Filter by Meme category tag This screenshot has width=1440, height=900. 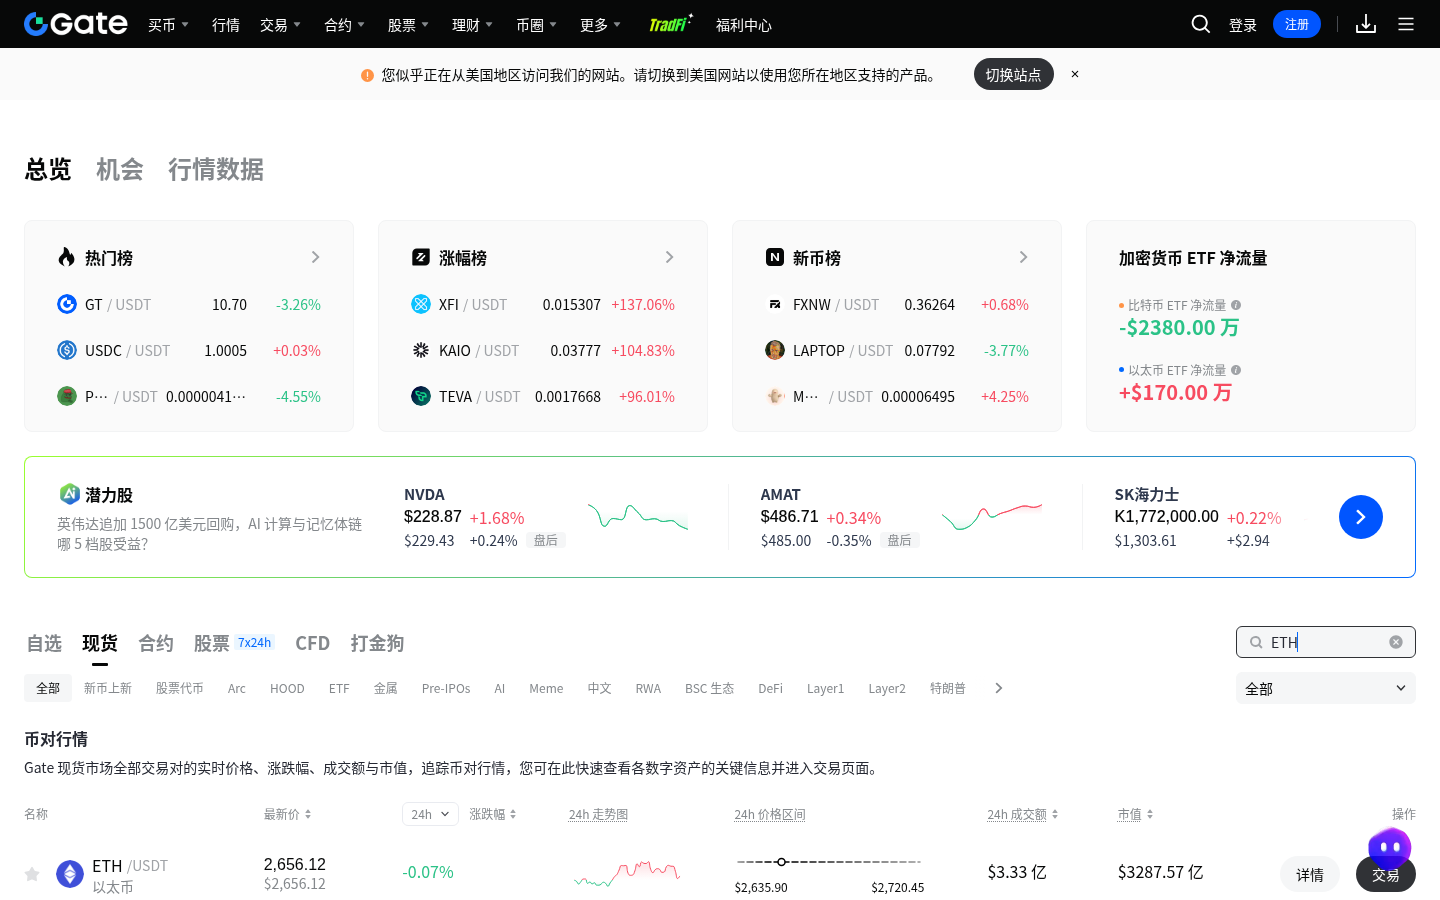coord(546,688)
